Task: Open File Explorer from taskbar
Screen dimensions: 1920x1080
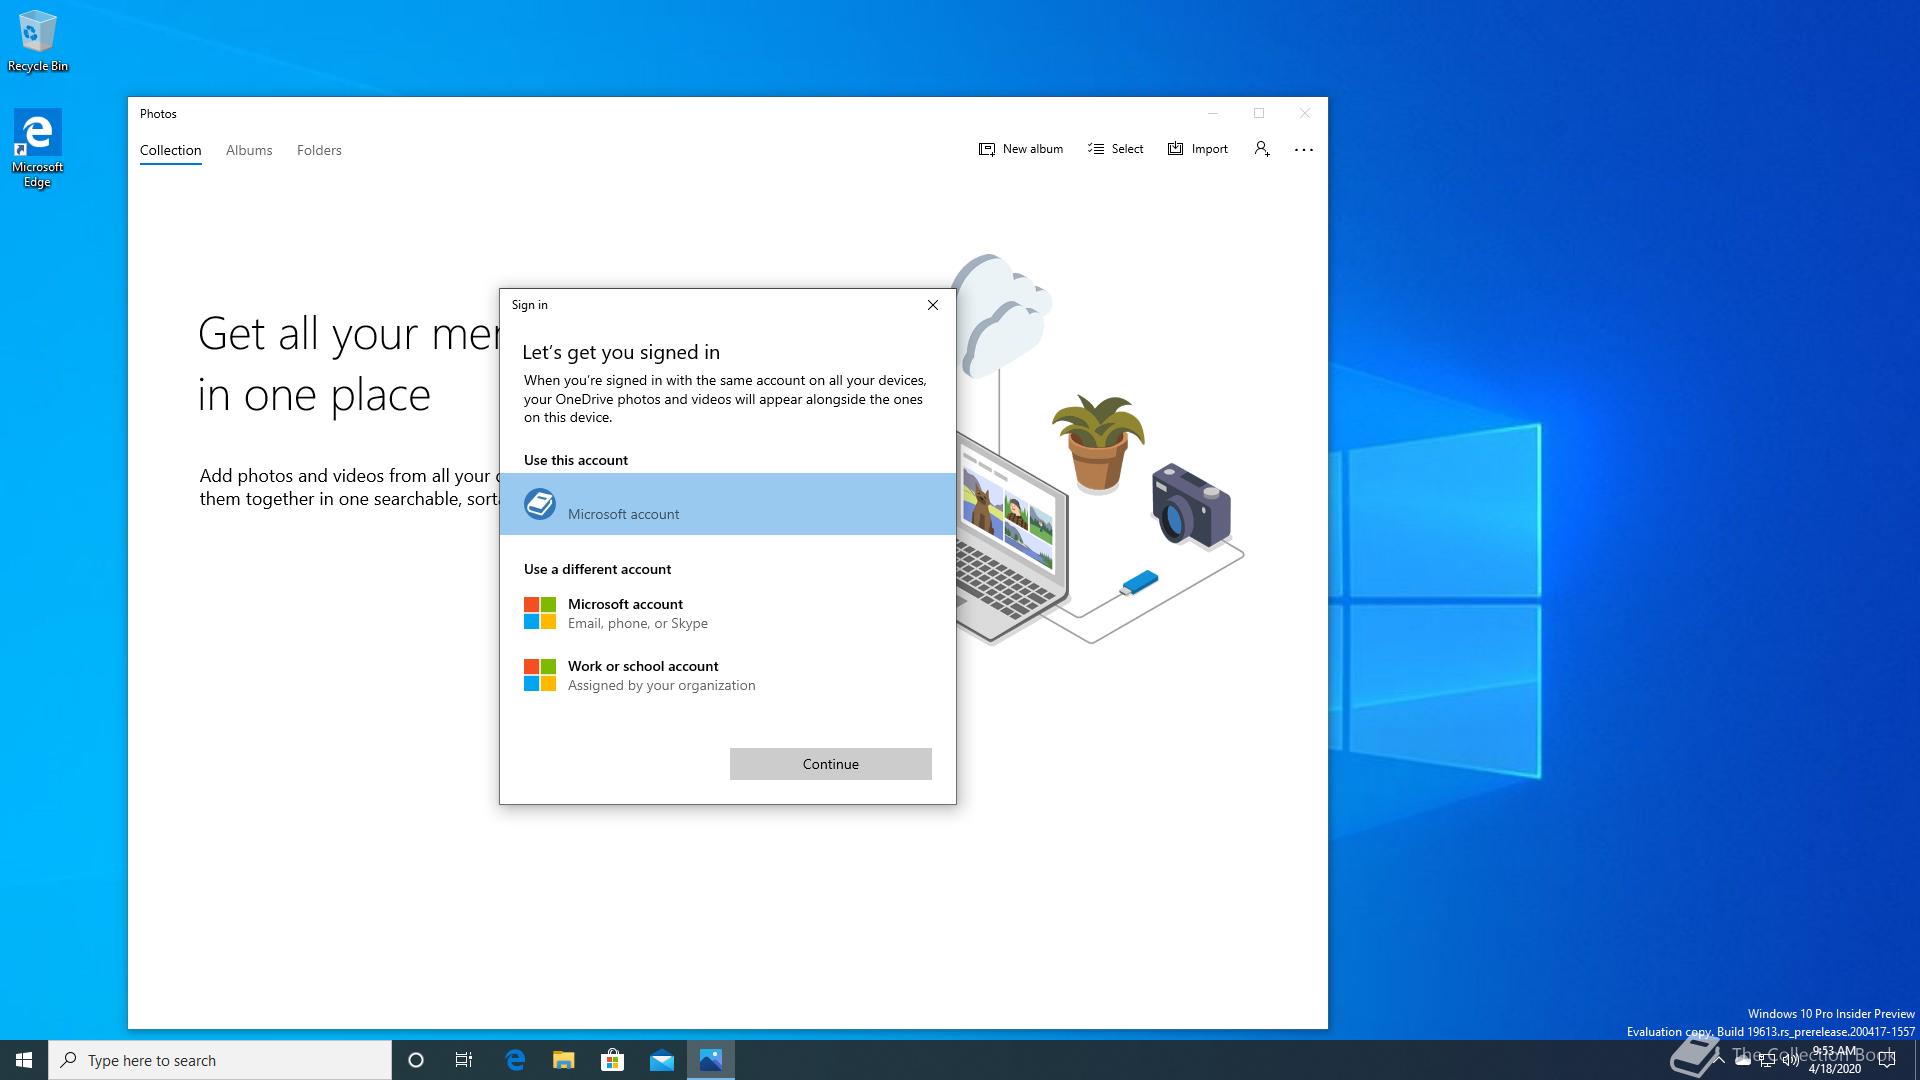Action: coord(564,1060)
